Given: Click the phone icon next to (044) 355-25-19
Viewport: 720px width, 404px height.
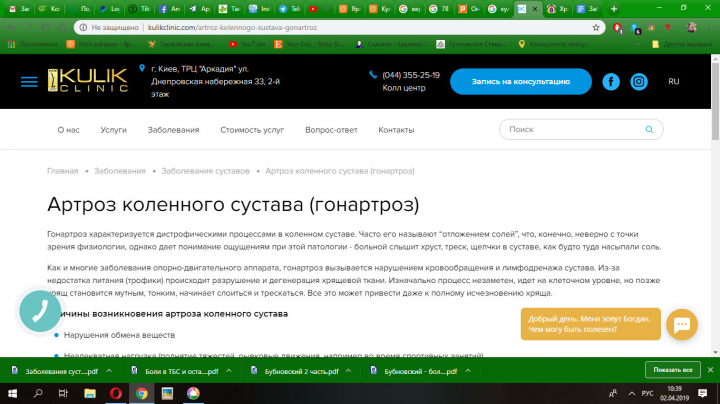Looking at the screenshot, I should click(373, 75).
